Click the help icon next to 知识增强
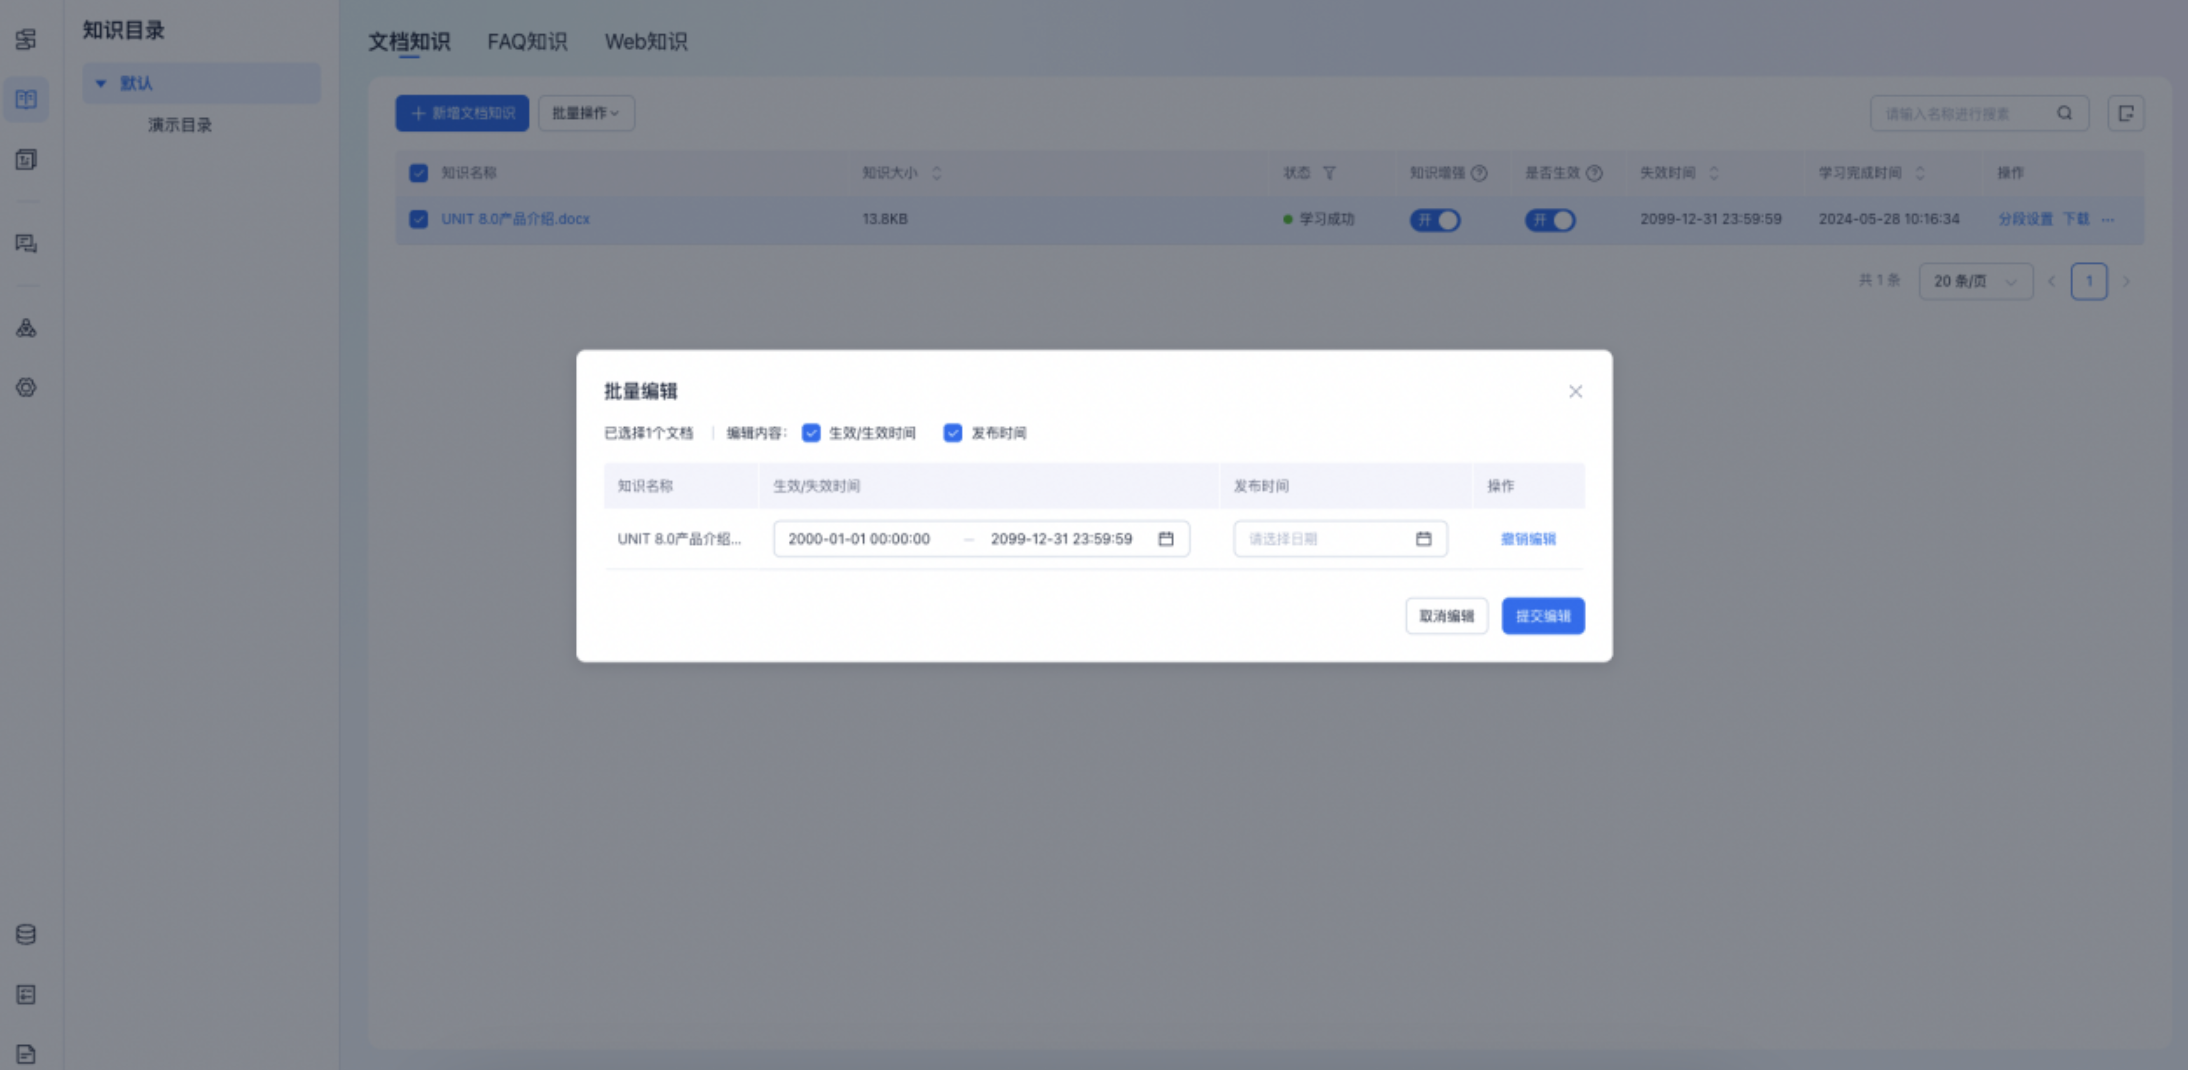The height and width of the screenshot is (1070, 2188). pos(1479,173)
